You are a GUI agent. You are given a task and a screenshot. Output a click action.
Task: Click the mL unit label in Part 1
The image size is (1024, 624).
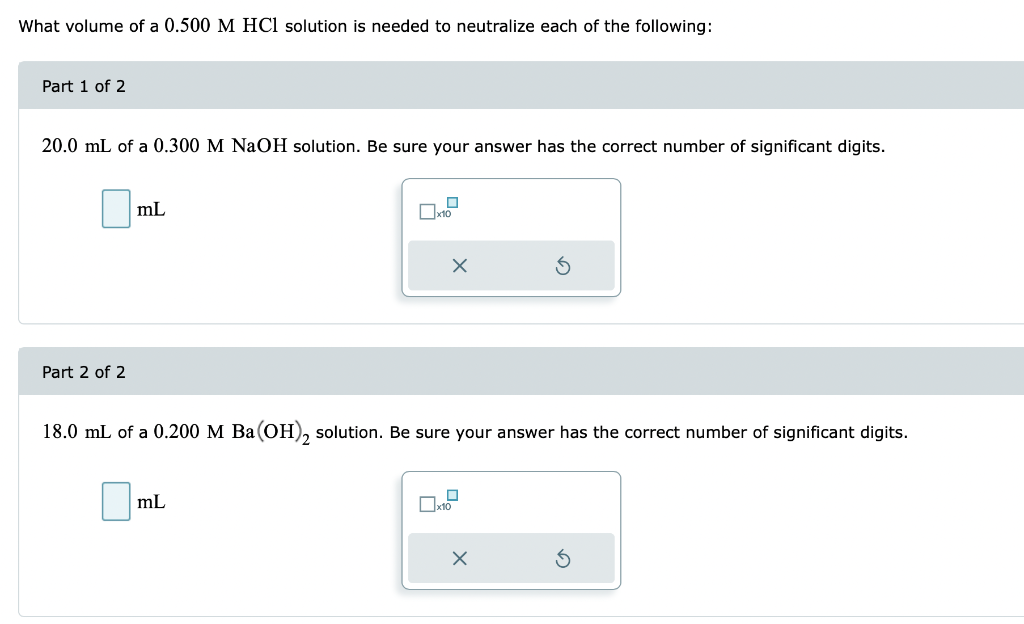(151, 209)
